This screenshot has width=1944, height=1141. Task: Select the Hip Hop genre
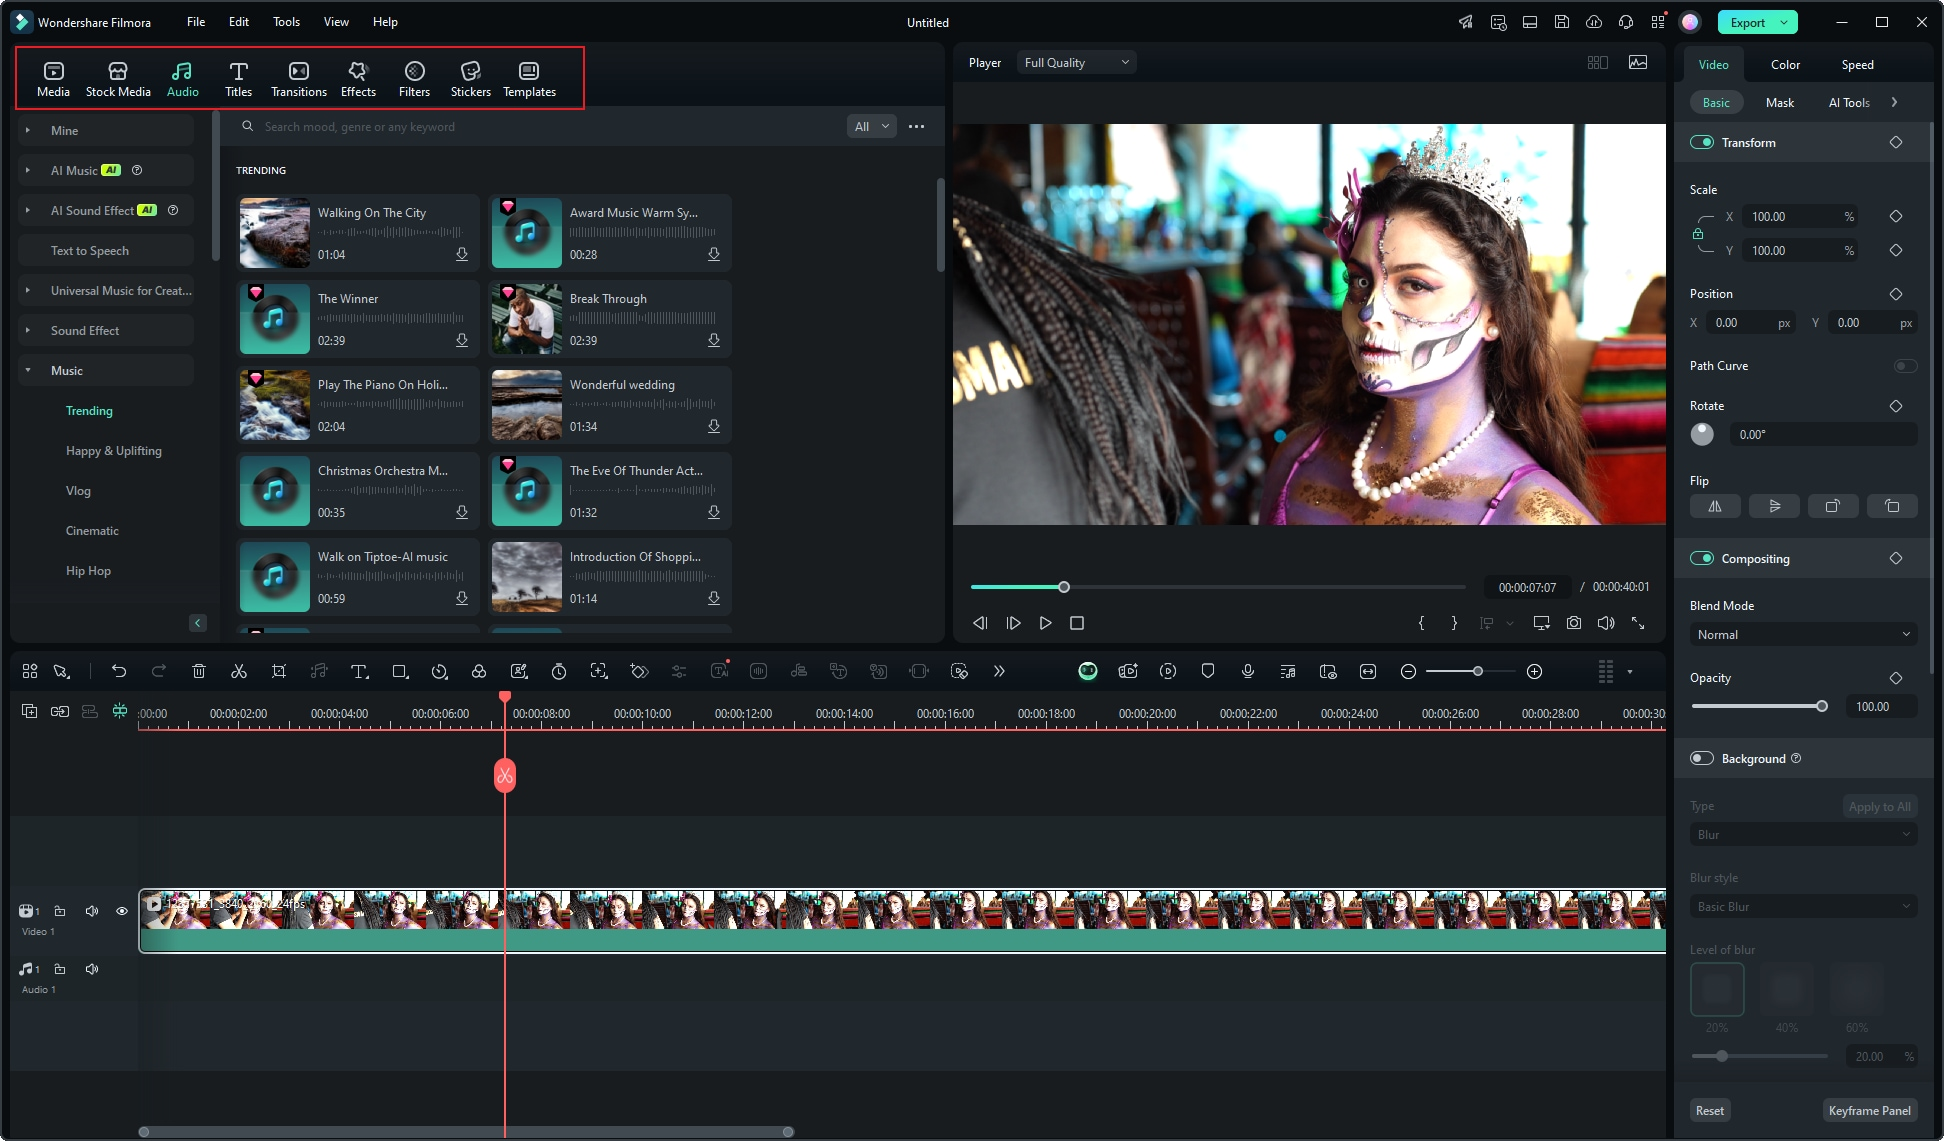pyautogui.click(x=88, y=570)
